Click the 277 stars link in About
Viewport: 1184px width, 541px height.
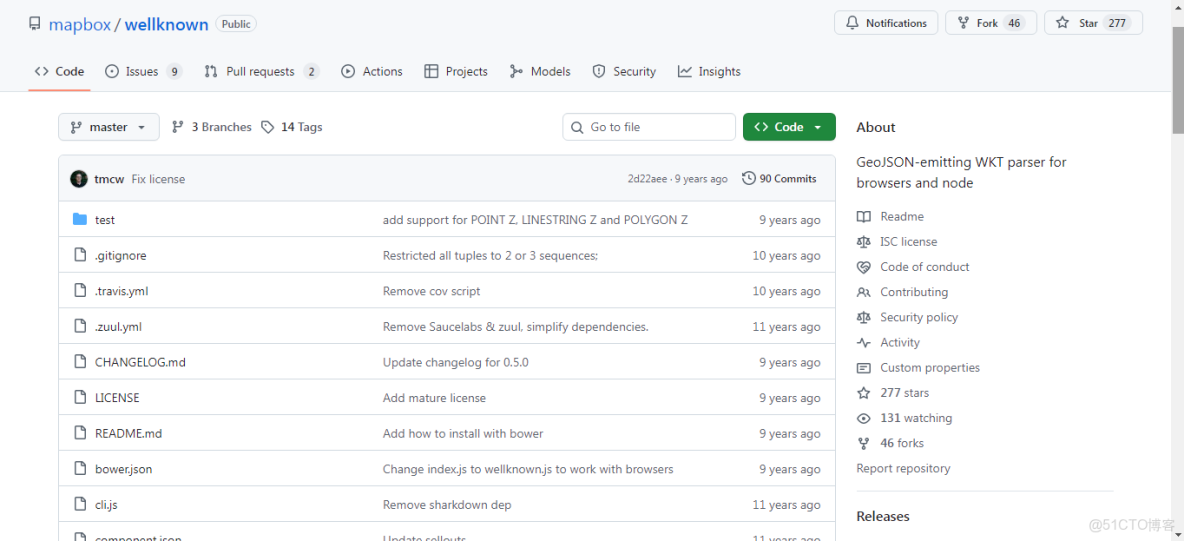pos(905,393)
